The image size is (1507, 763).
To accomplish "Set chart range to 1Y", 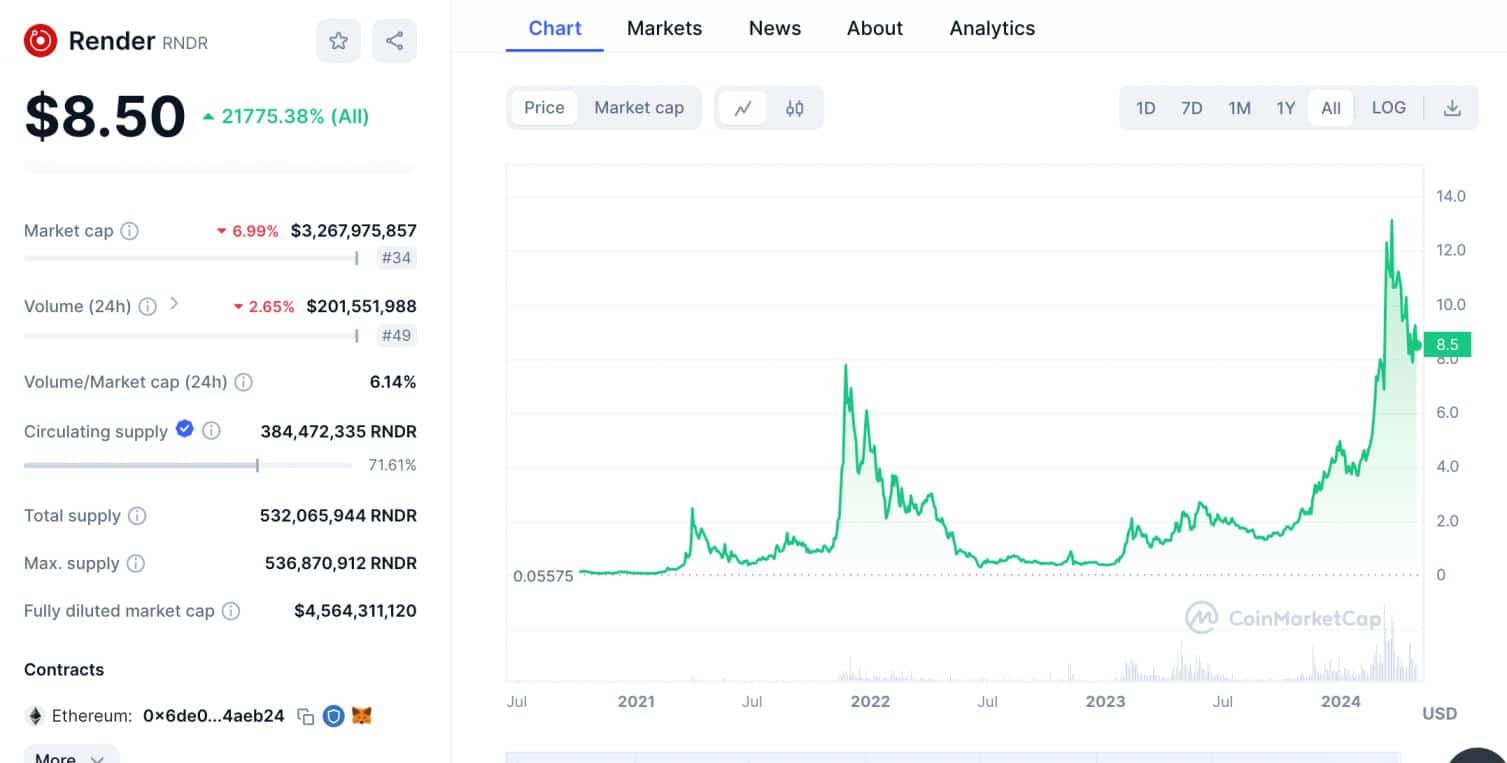I will click(x=1286, y=108).
